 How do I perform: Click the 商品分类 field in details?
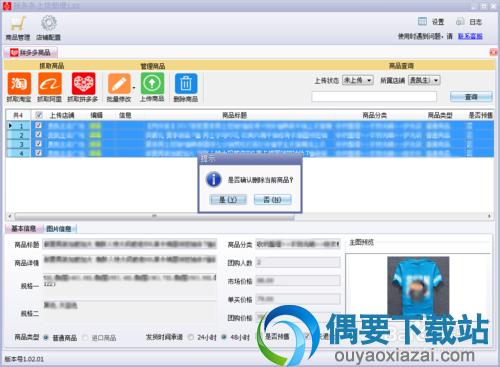[x=298, y=244]
